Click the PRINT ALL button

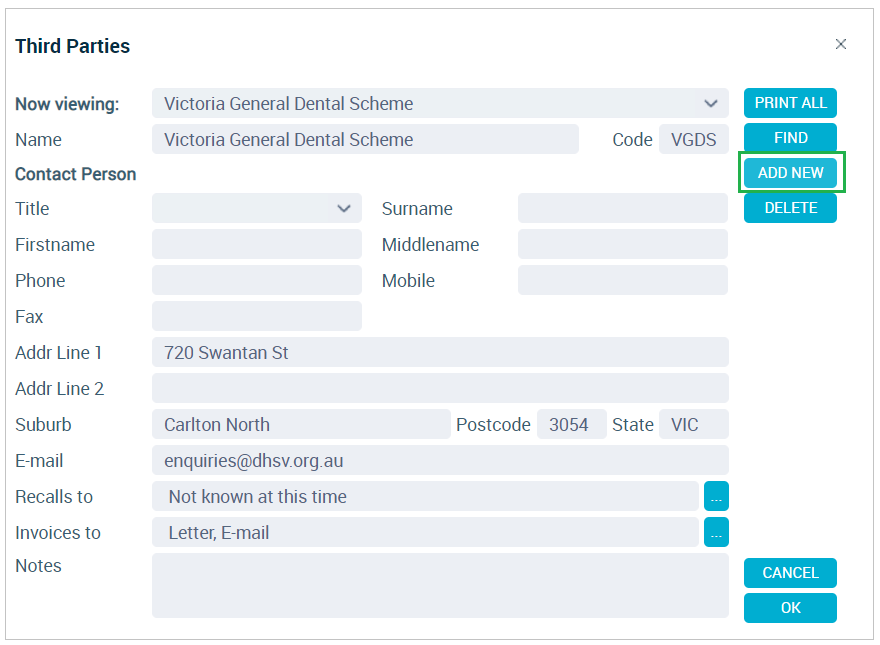point(790,103)
